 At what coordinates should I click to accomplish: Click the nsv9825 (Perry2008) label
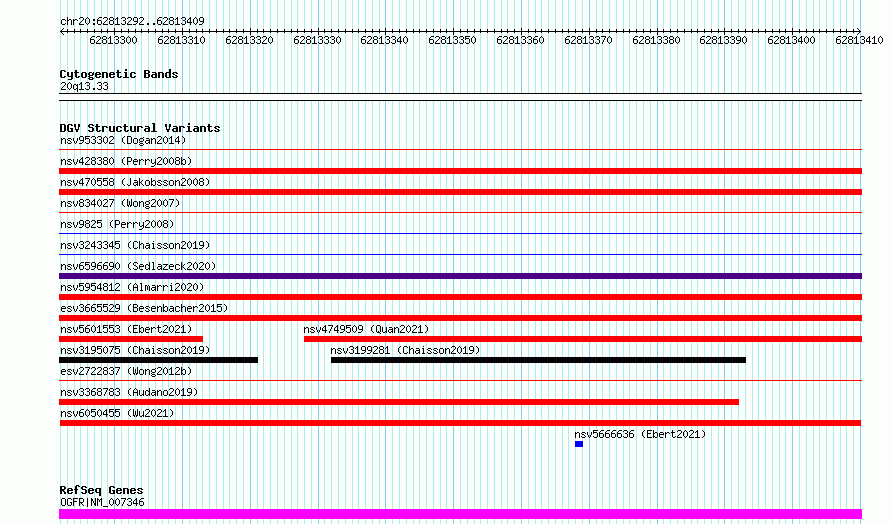click(x=117, y=224)
